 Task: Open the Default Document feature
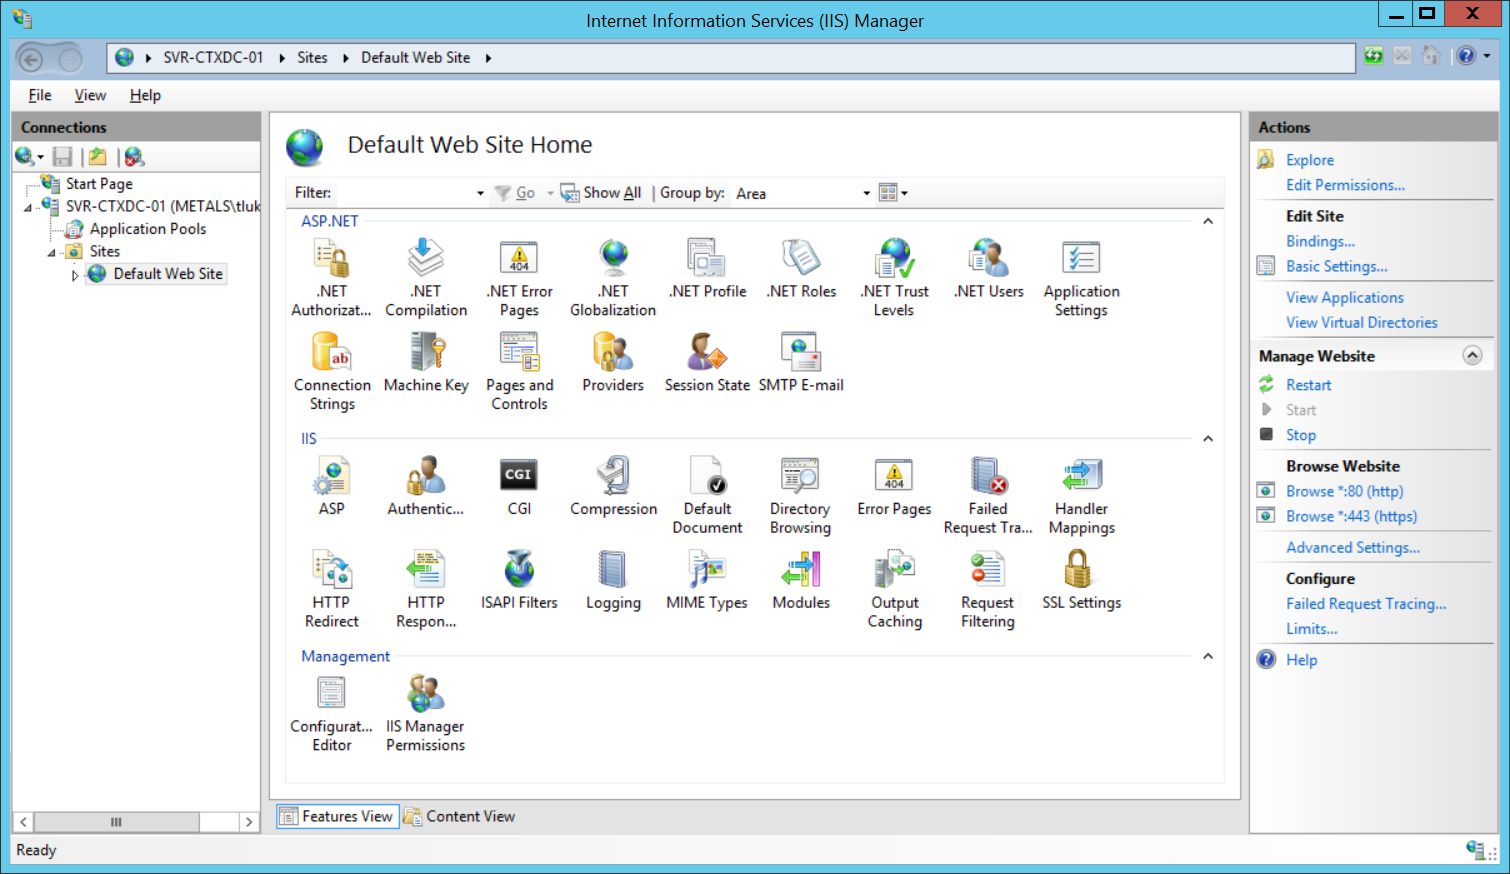pos(707,496)
